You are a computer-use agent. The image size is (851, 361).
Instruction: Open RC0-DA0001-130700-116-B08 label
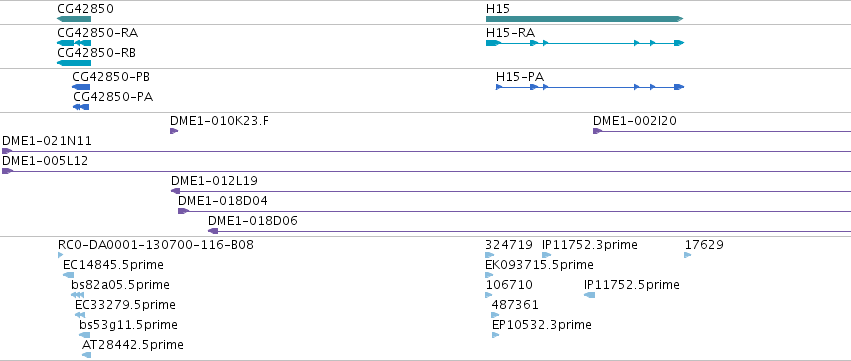click(x=156, y=245)
